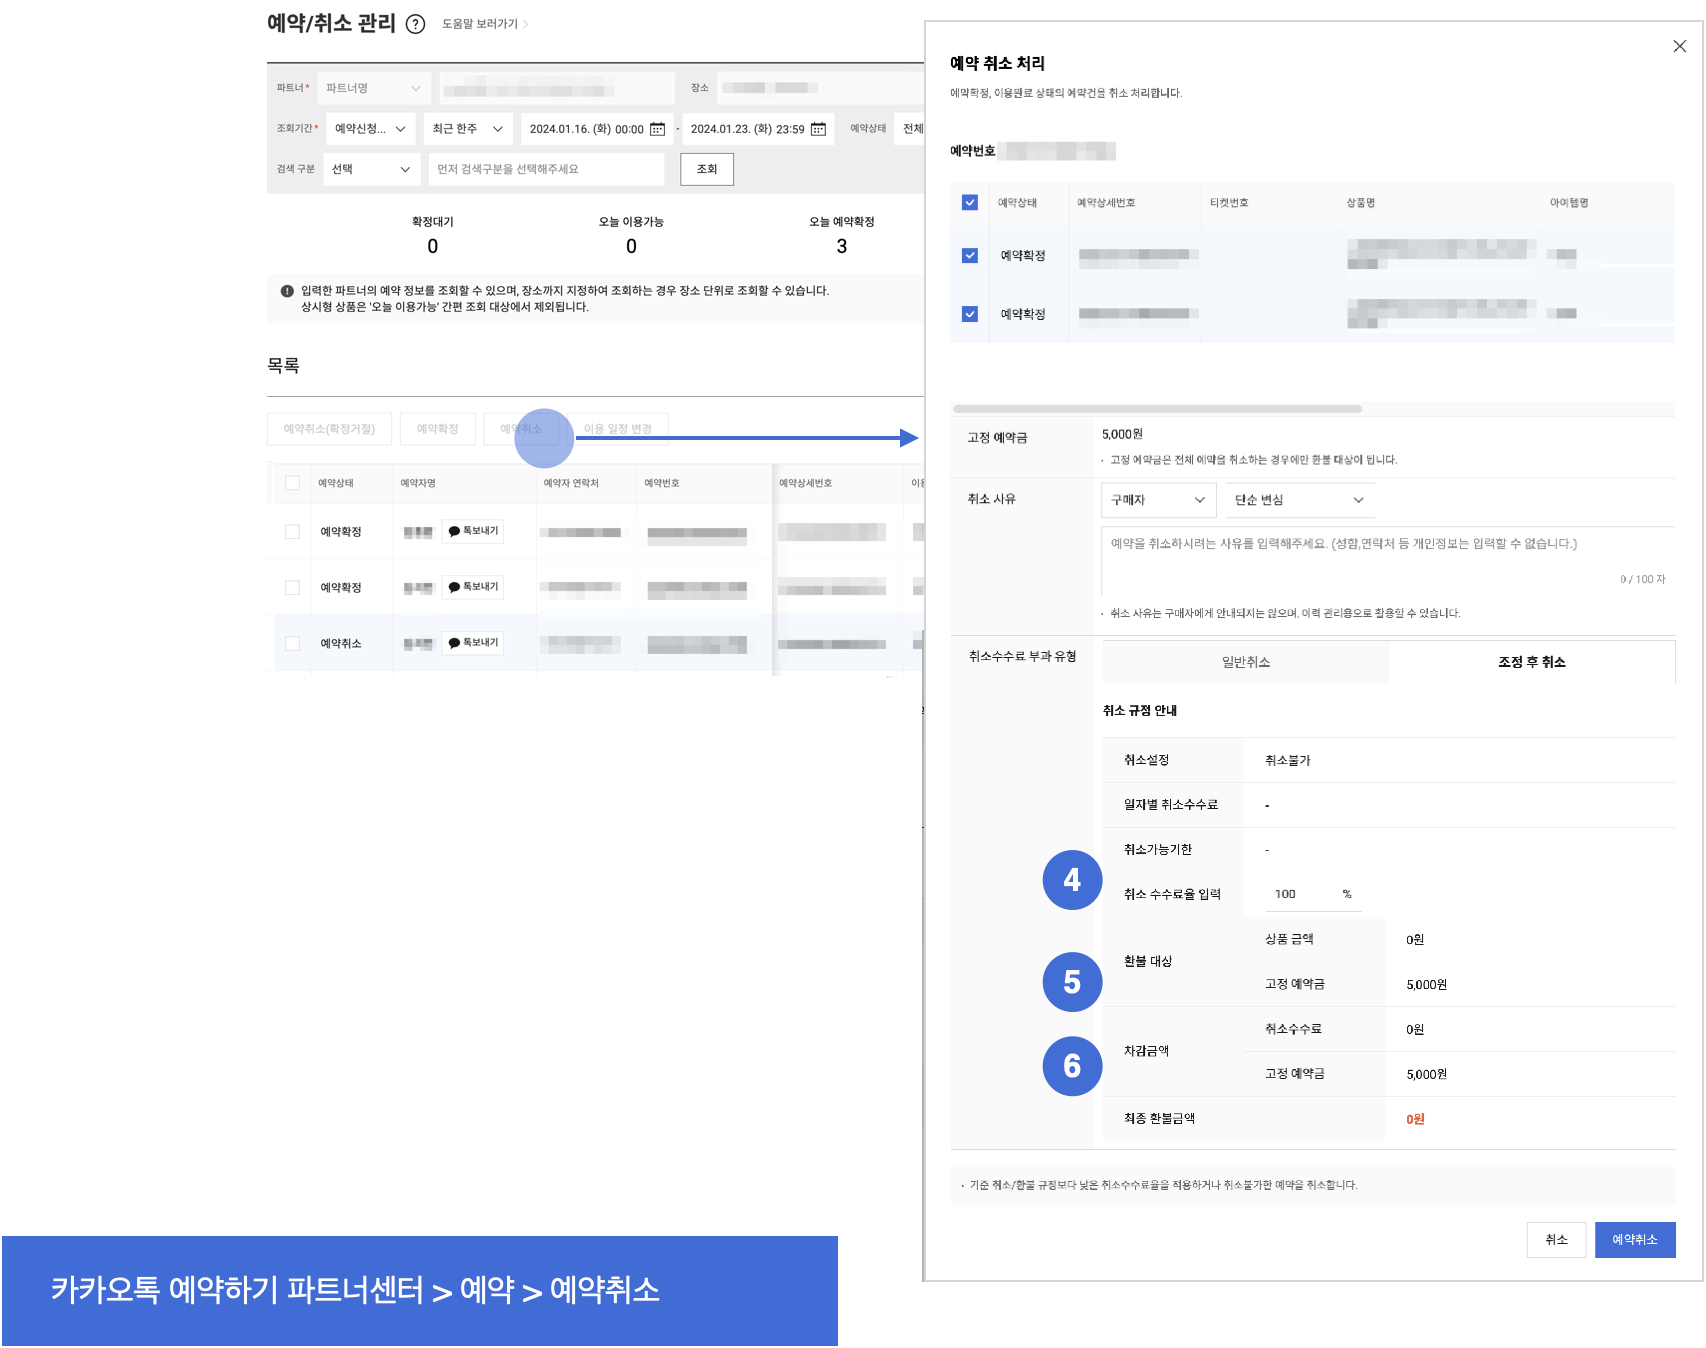Open the end date calendar icon

point(818,129)
